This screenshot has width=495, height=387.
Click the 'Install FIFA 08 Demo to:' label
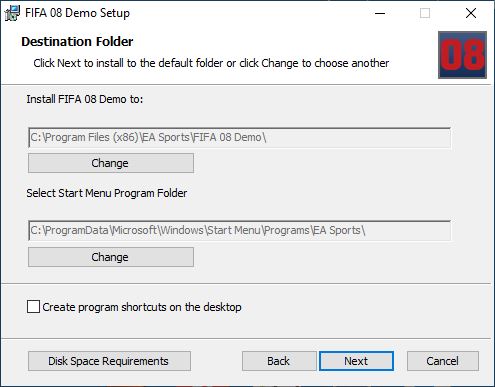85,99
